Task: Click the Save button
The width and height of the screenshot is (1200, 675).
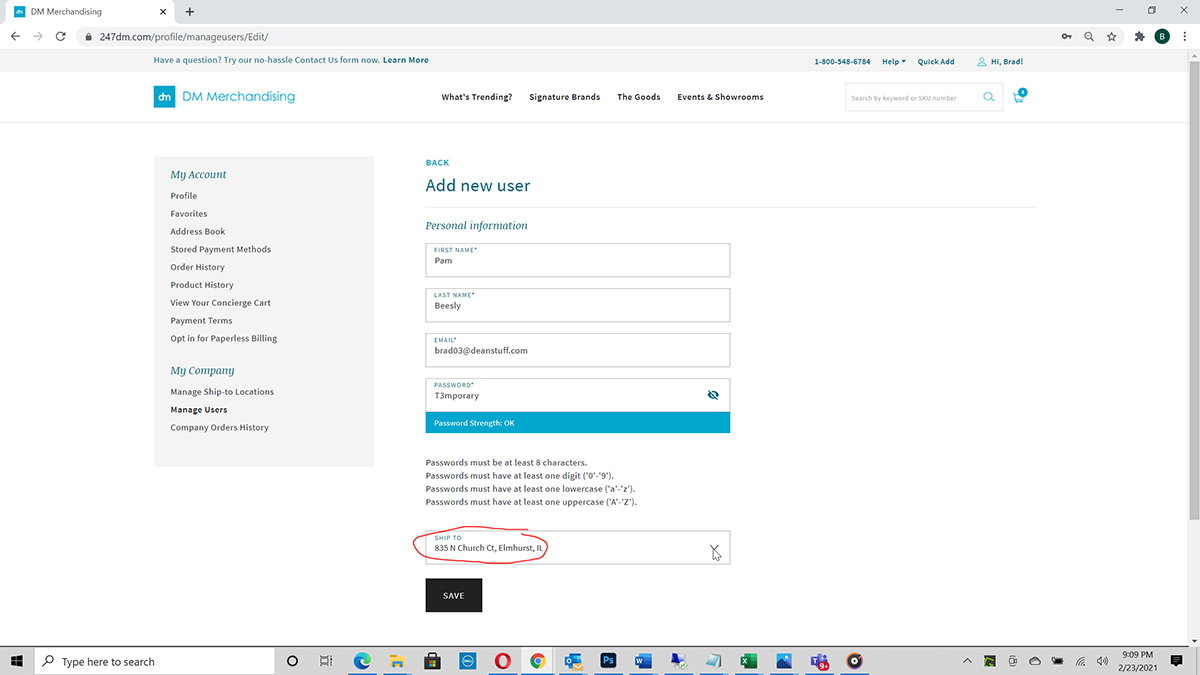Action: pos(453,595)
